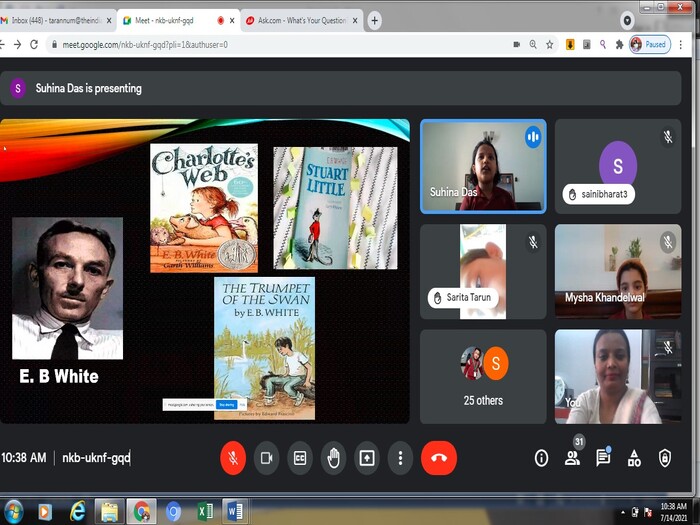Open Excel from the taskbar
Screen dimensions: 700x525
204,511
